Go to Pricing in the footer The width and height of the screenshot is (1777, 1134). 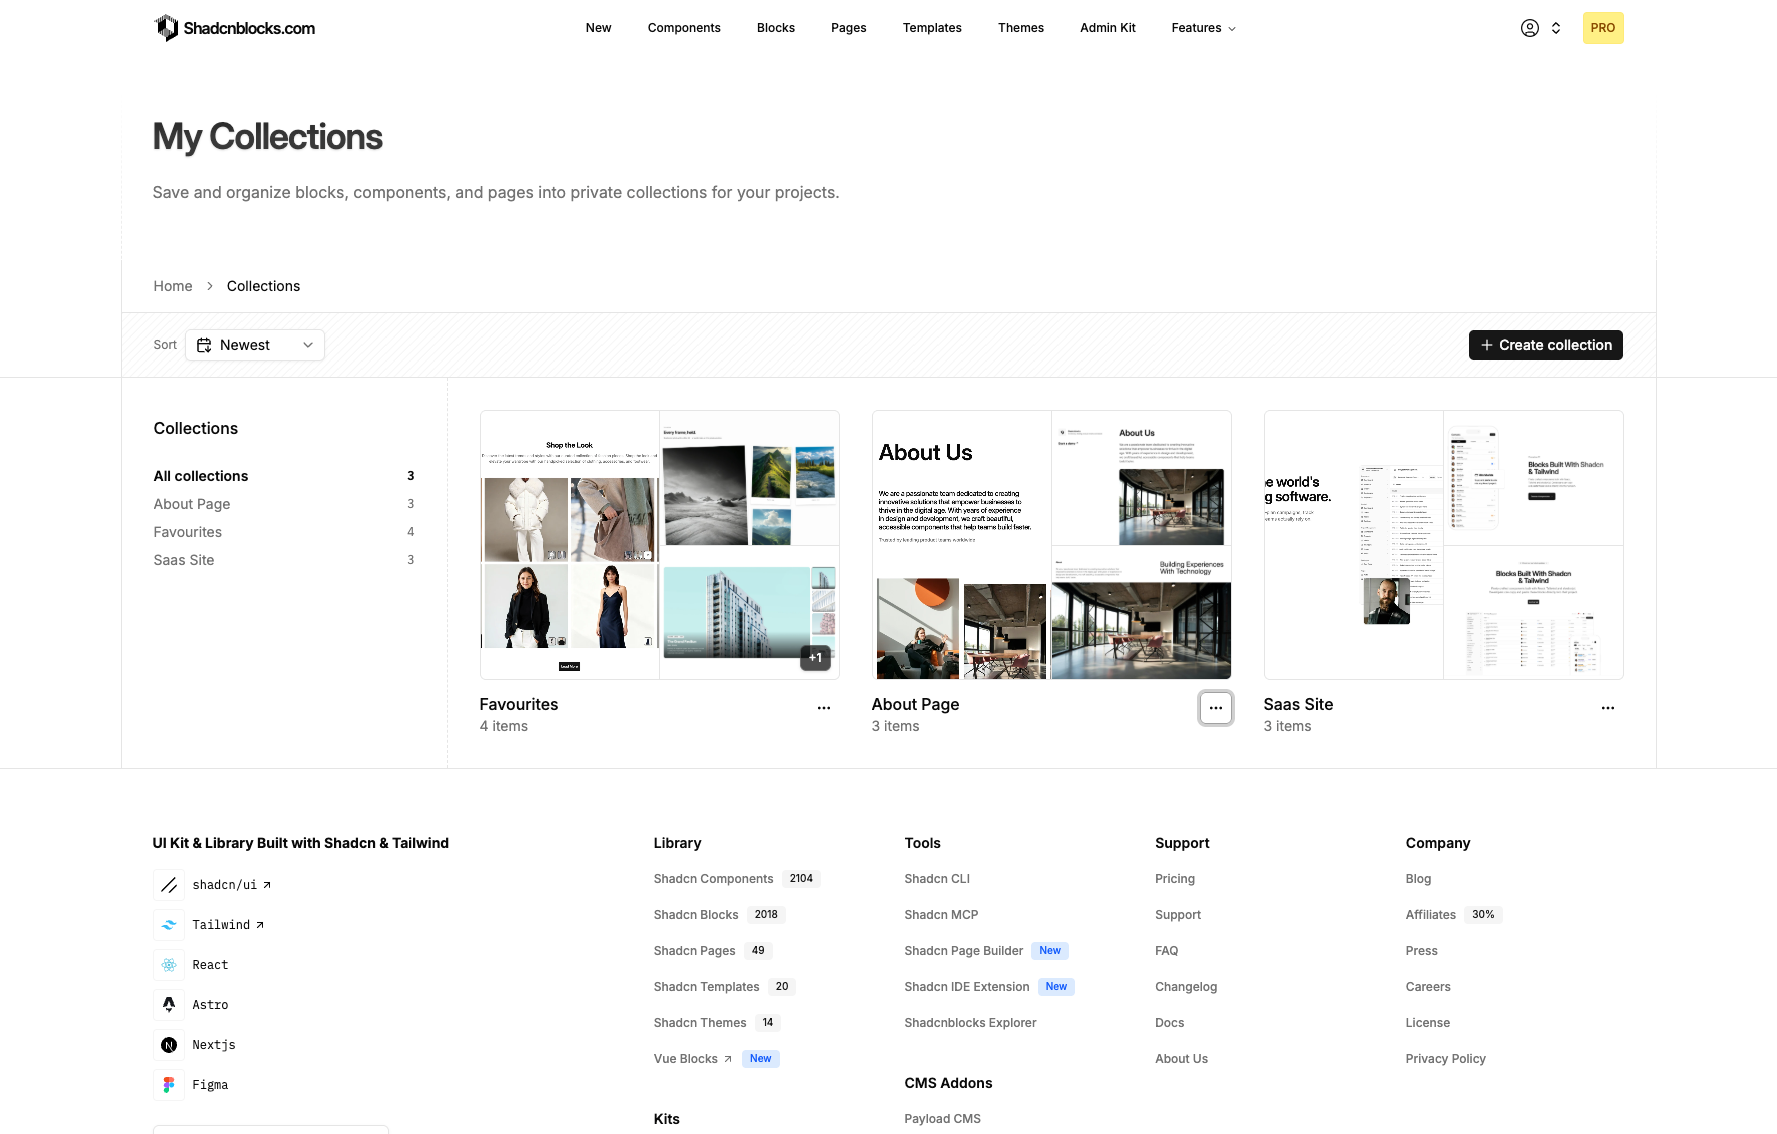[x=1175, y=879]
